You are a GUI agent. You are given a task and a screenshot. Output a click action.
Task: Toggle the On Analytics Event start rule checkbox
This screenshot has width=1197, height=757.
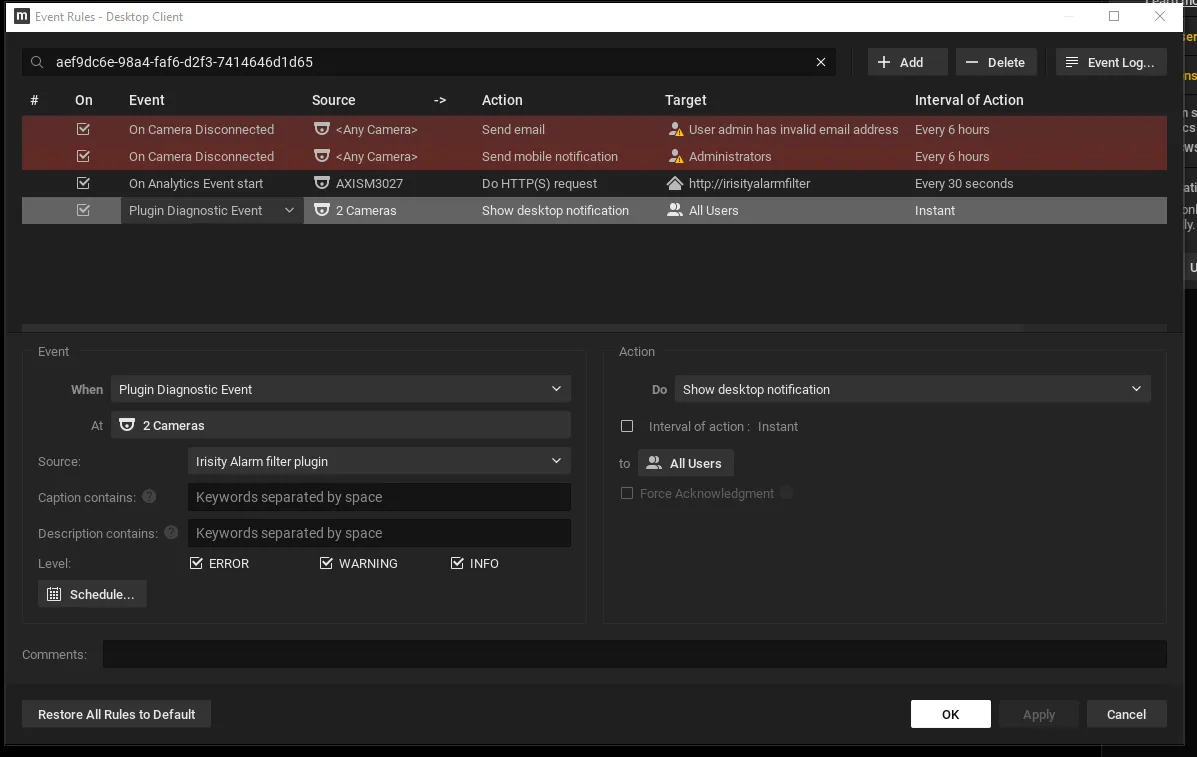(x=83, y=184)
